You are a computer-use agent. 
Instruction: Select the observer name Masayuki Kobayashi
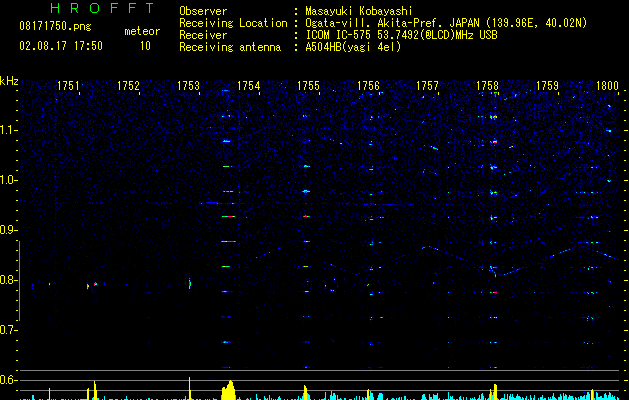(359, 11)
